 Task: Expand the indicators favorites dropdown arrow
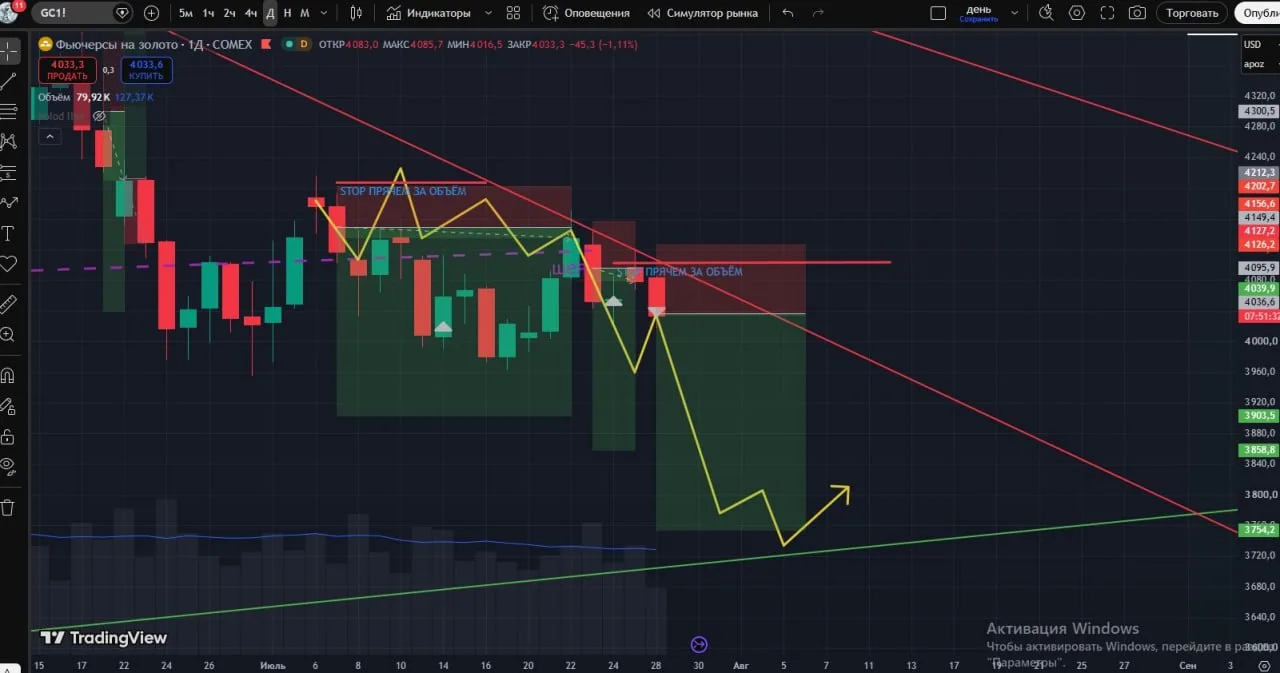pyautogui.click(x=488, y=13)
